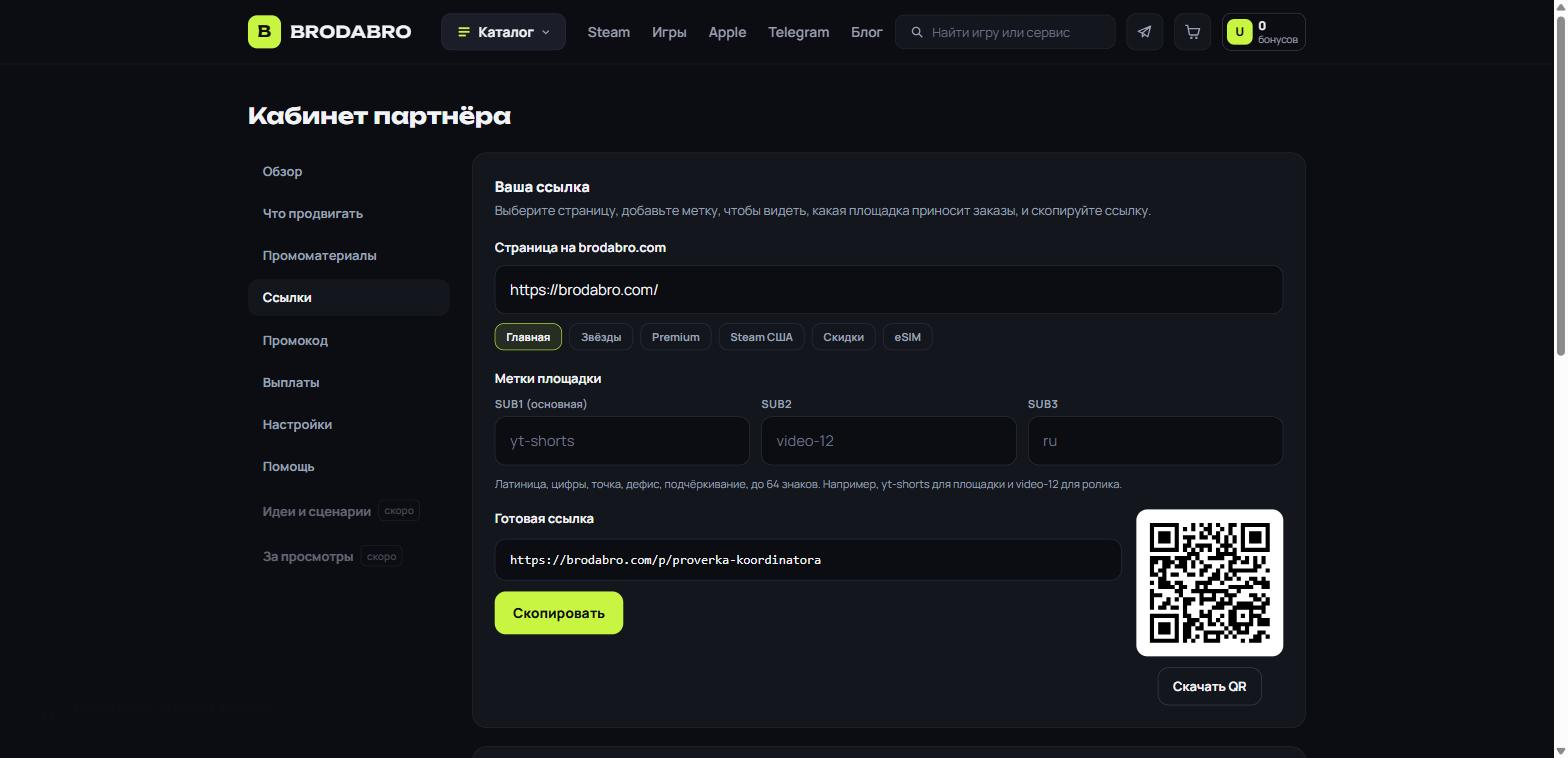The height and width of the screenshot is (758, 1568).
Task: Open Что продвигать in the sidebar
Action: (349, 213)
